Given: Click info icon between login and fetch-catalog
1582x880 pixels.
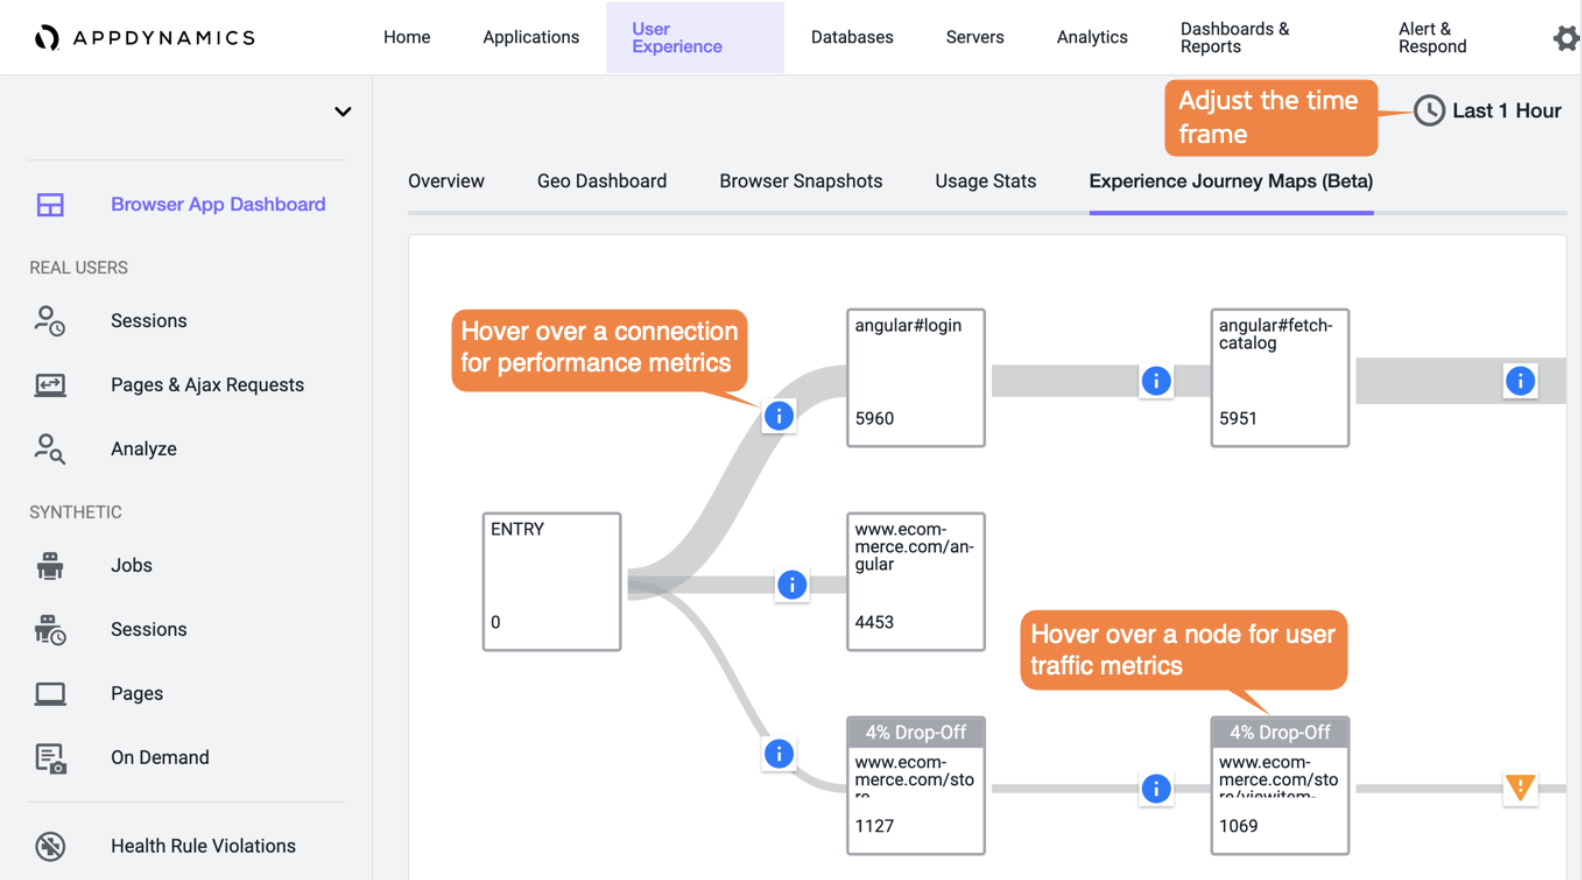Looking at the screenshot, I should [1156, 381].
